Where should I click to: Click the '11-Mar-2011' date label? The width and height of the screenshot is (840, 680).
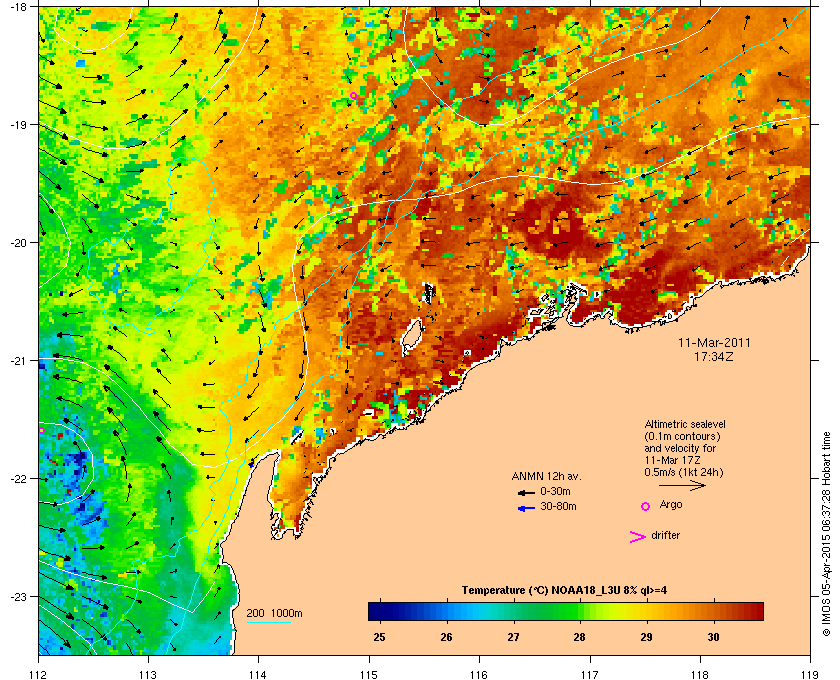pos(714,343)
